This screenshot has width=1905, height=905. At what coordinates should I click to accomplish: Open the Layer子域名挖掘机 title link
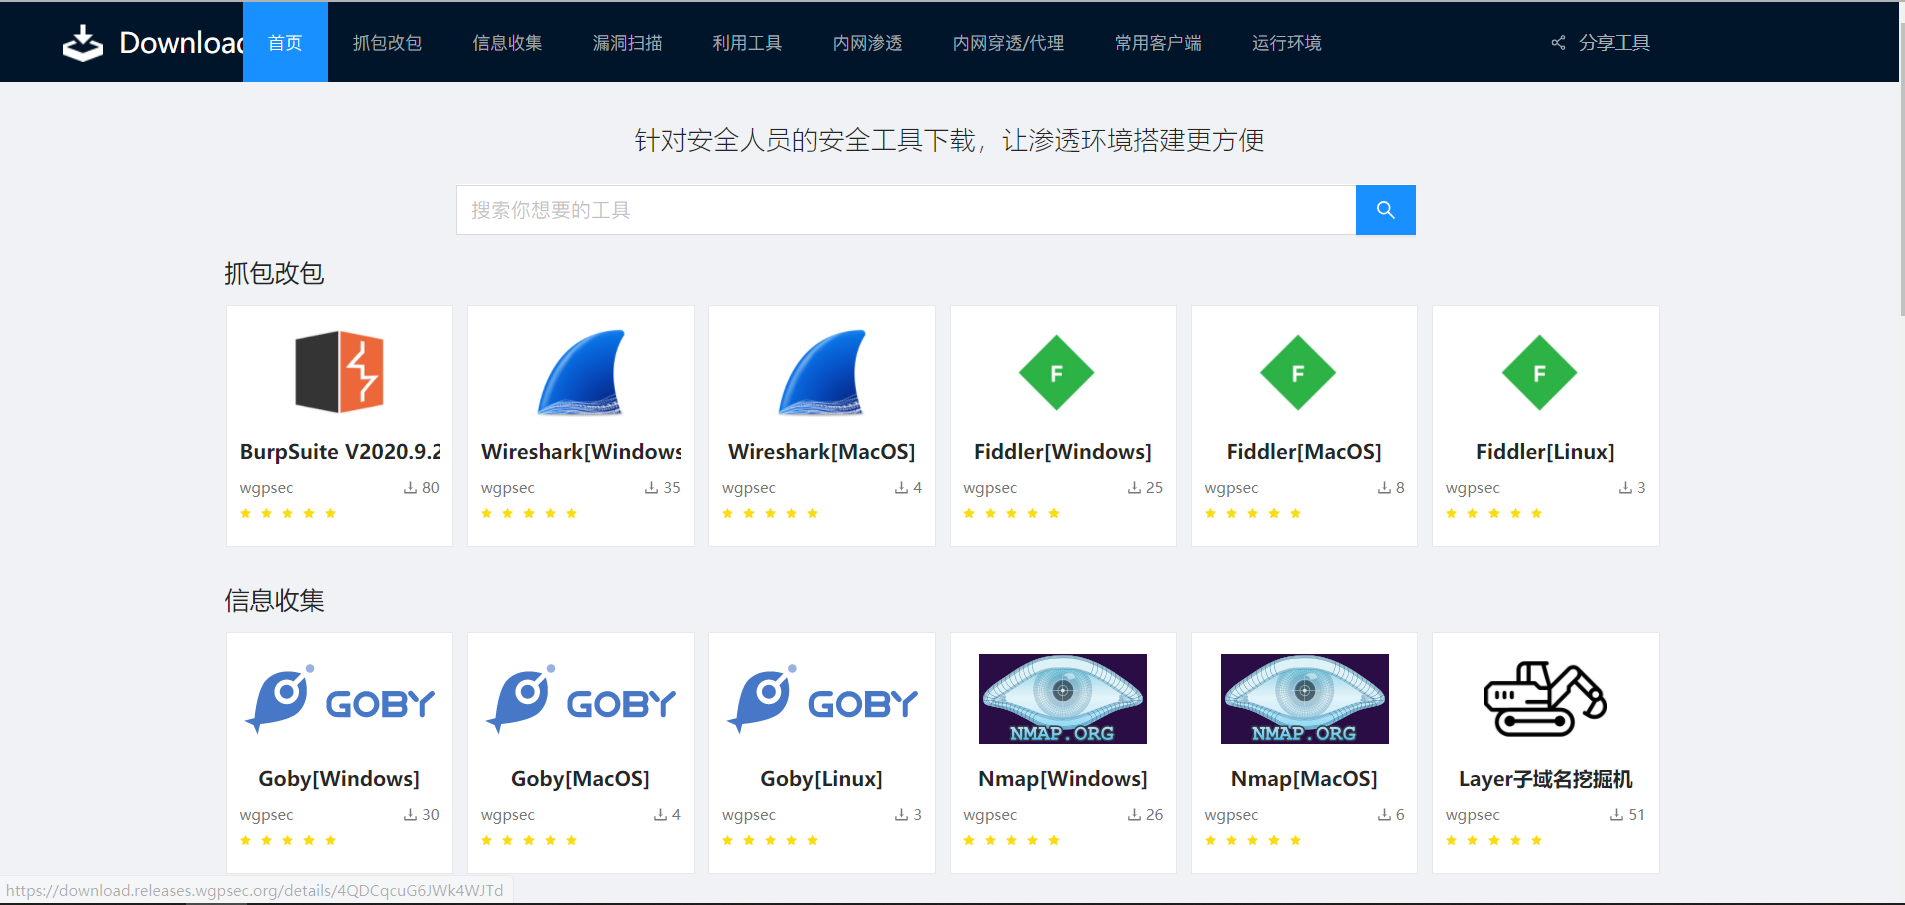tap(1545, 779)
